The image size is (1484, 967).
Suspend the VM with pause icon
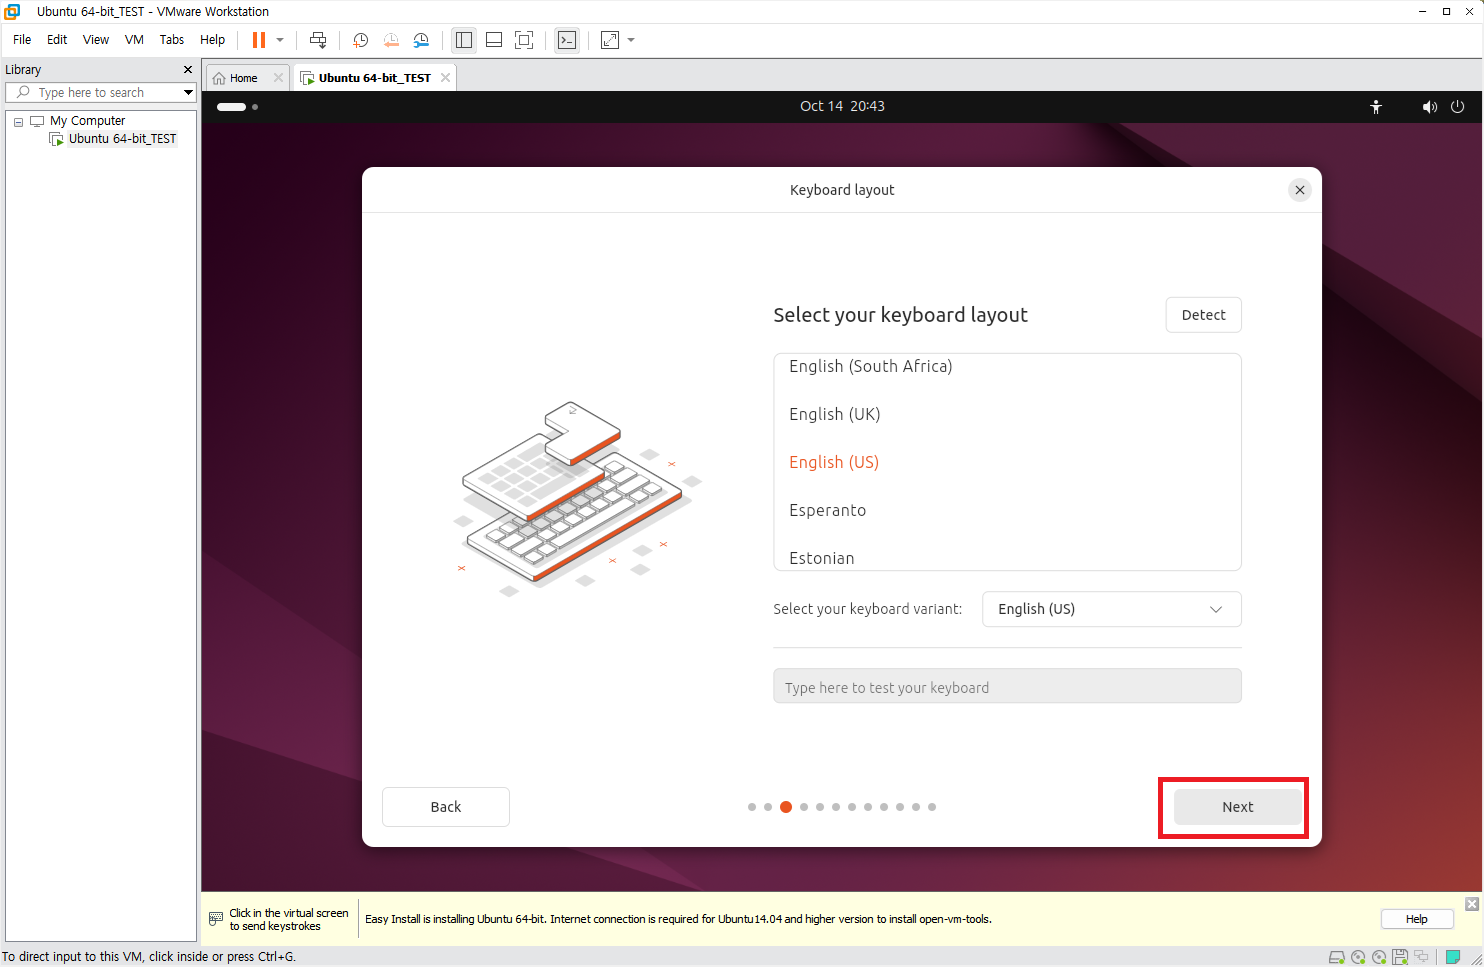pyautogui.click(x=259, y=40)
